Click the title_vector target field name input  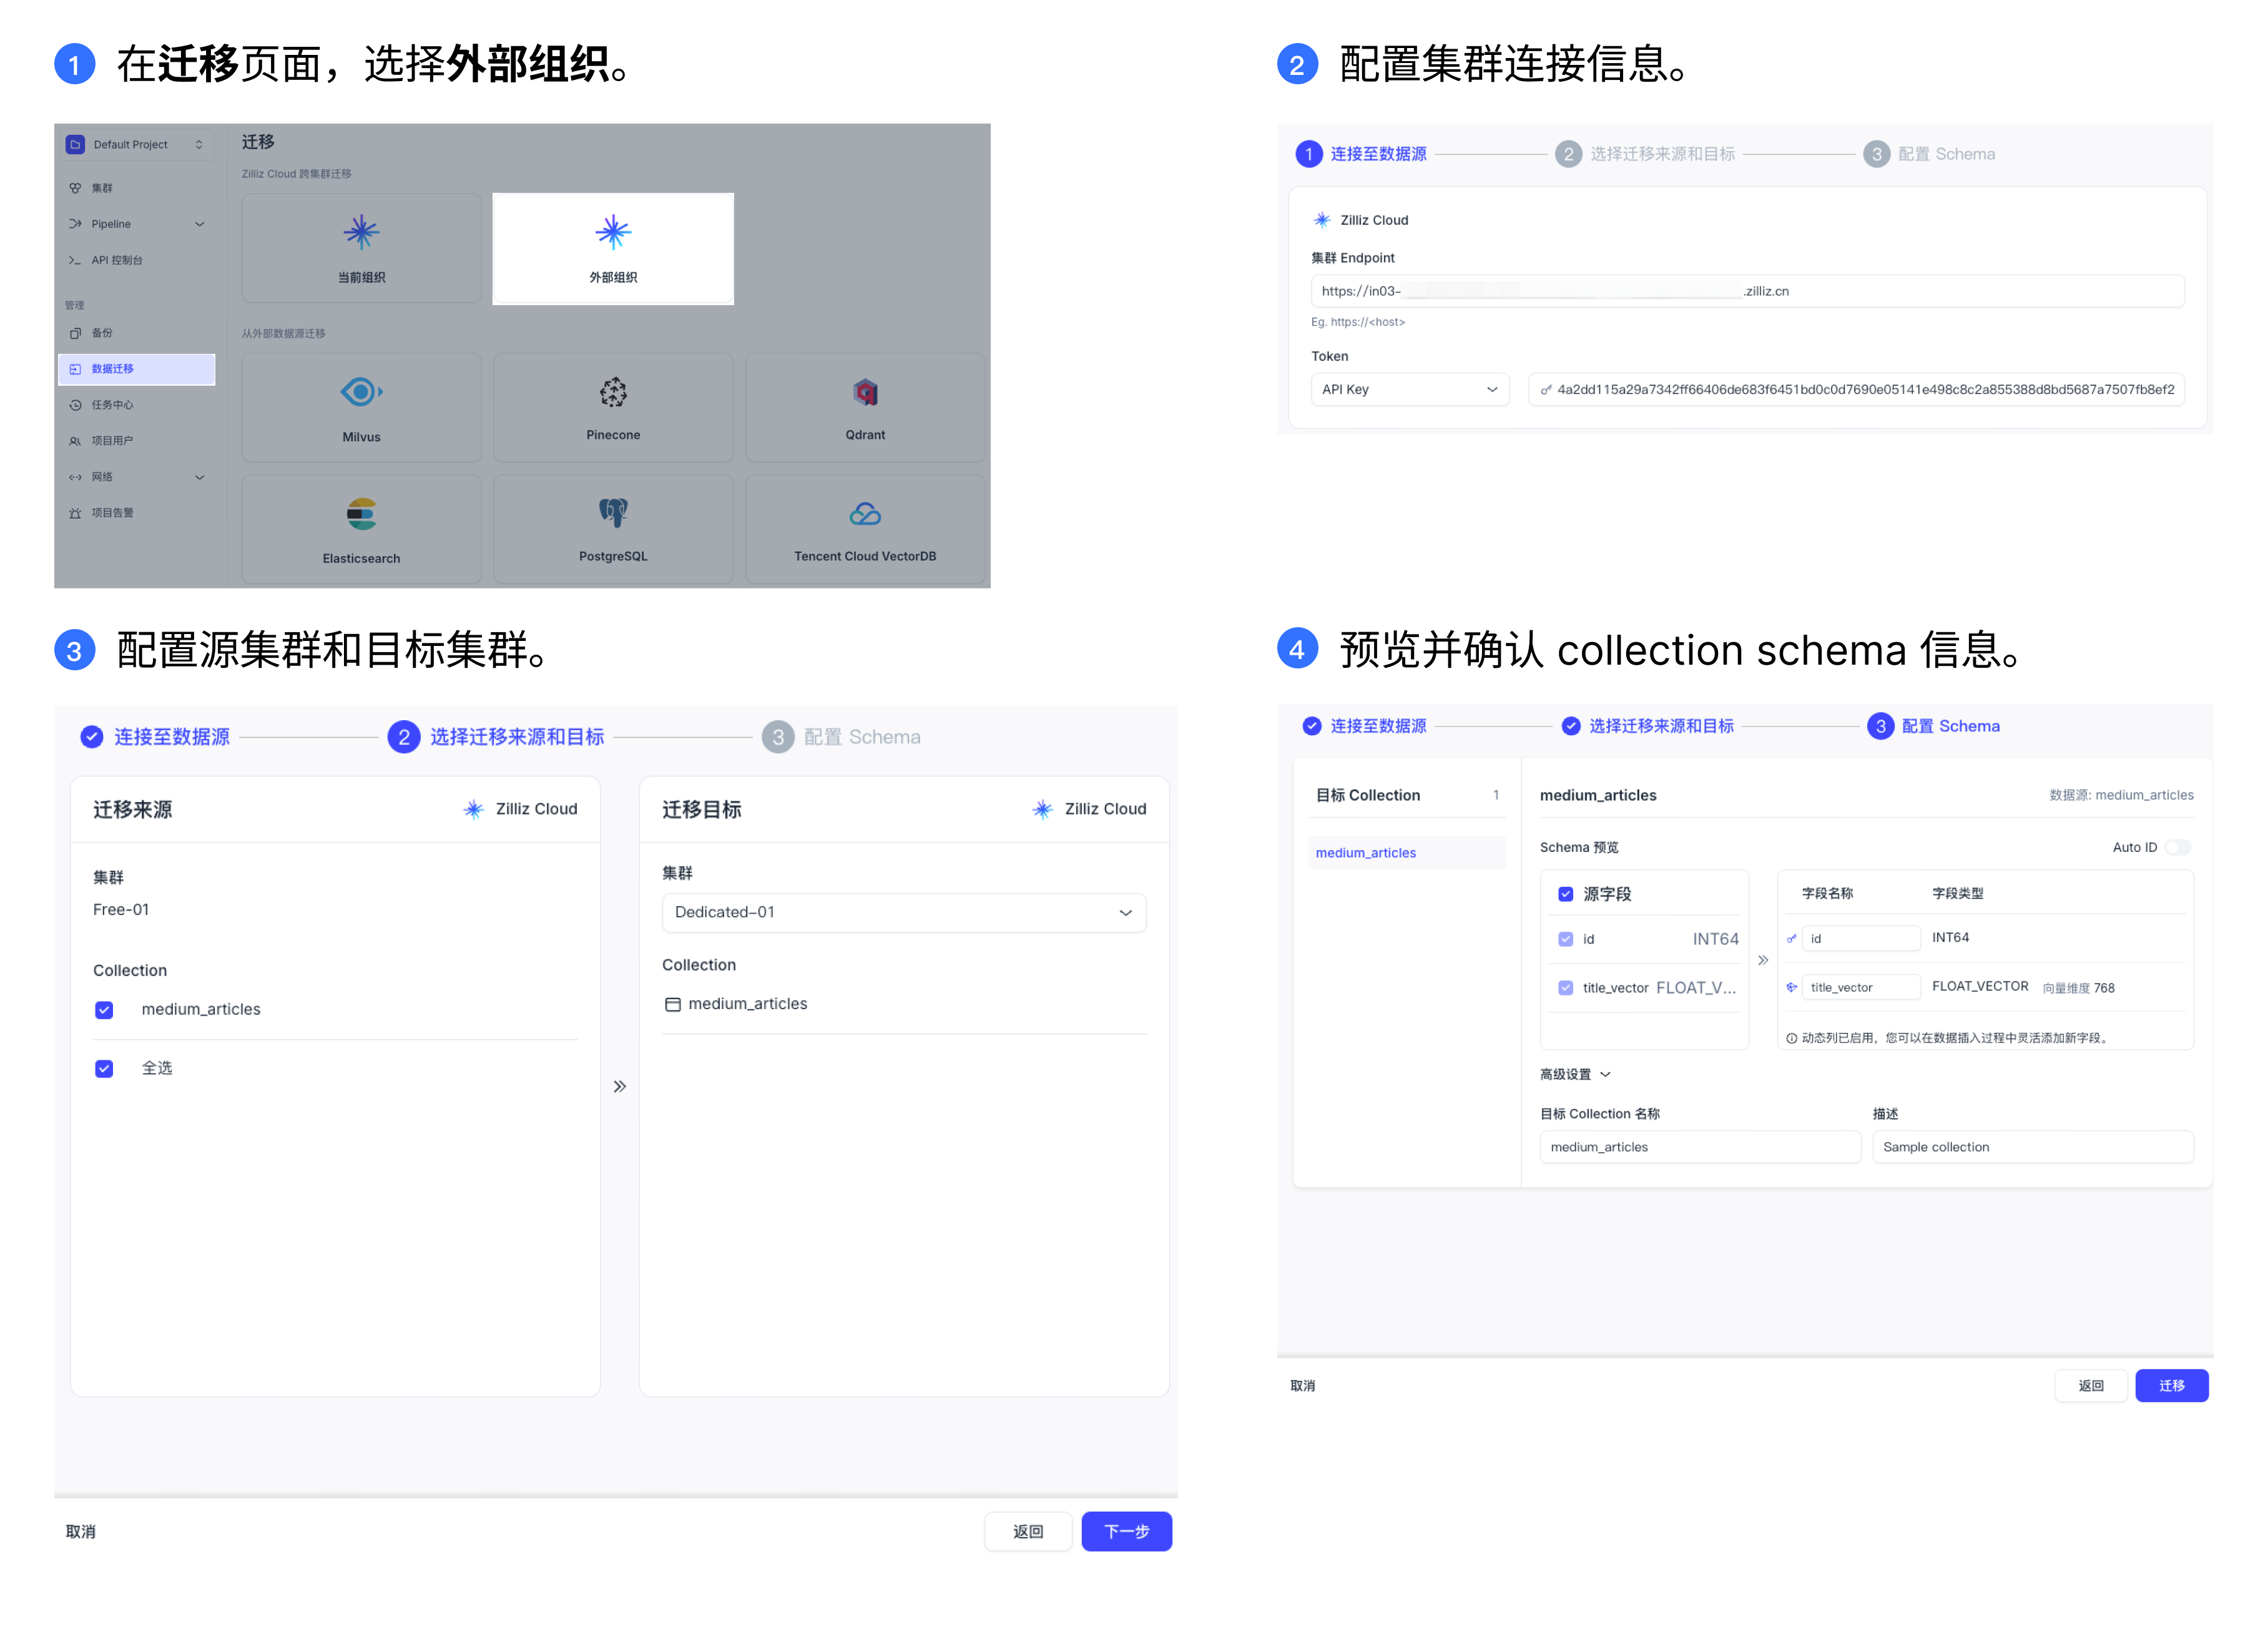[x=1861, y=988]
